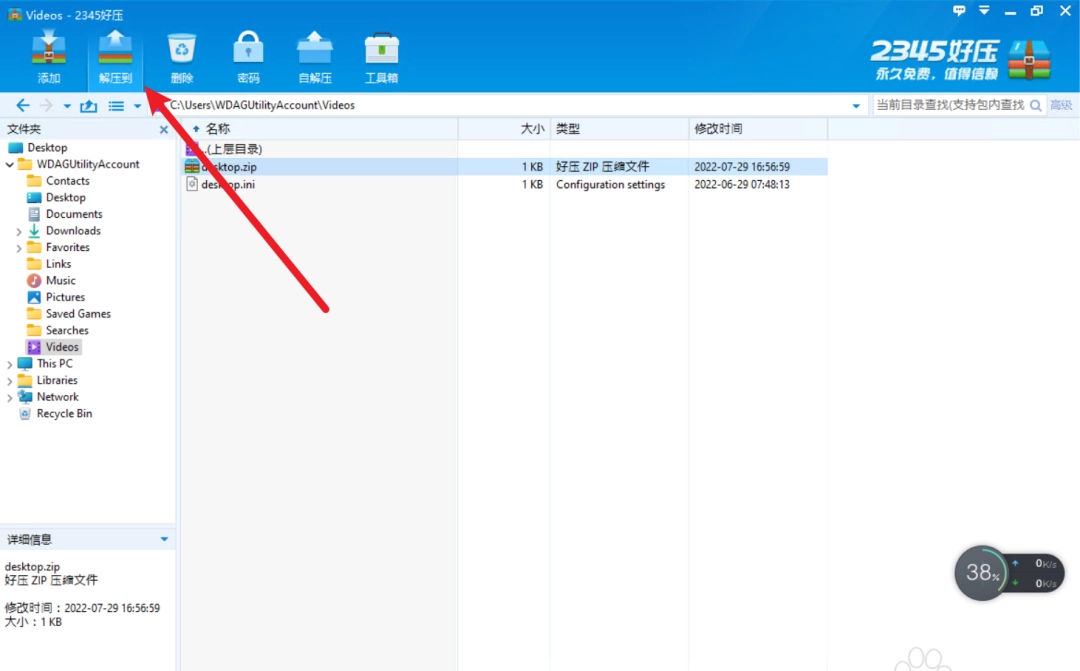Go back with the left arrow

tap(22, 105)
